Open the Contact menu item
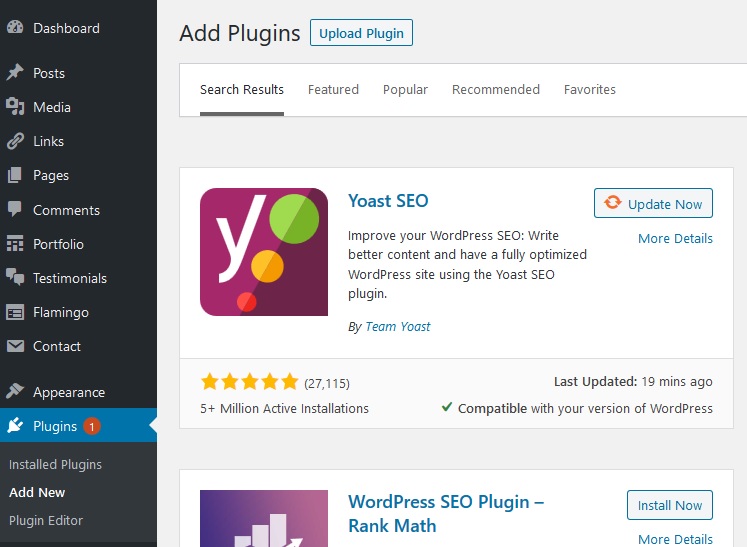The image size is (747, 547). point(57,346)
